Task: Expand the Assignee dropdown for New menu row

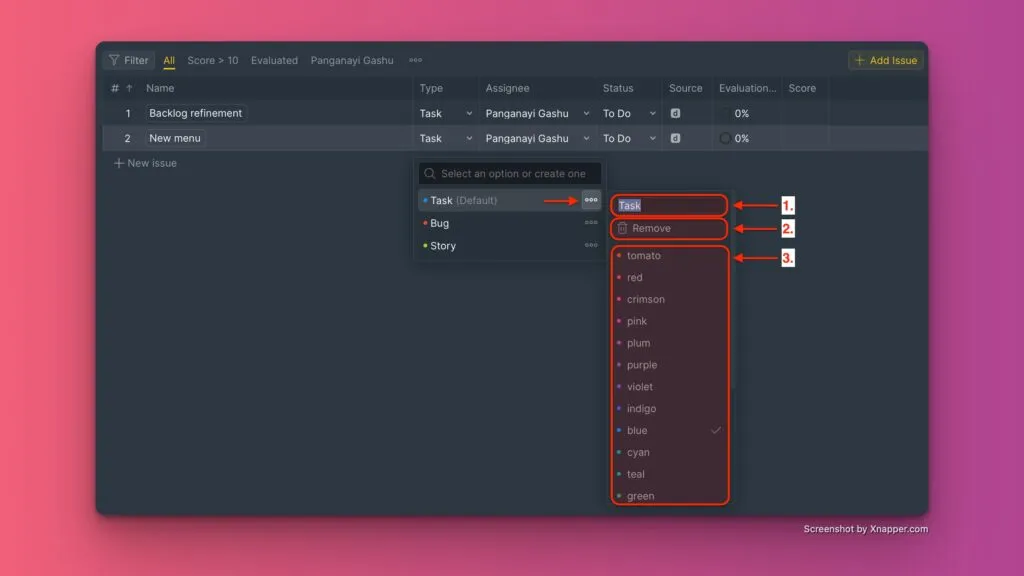Action: pos(586,139)
